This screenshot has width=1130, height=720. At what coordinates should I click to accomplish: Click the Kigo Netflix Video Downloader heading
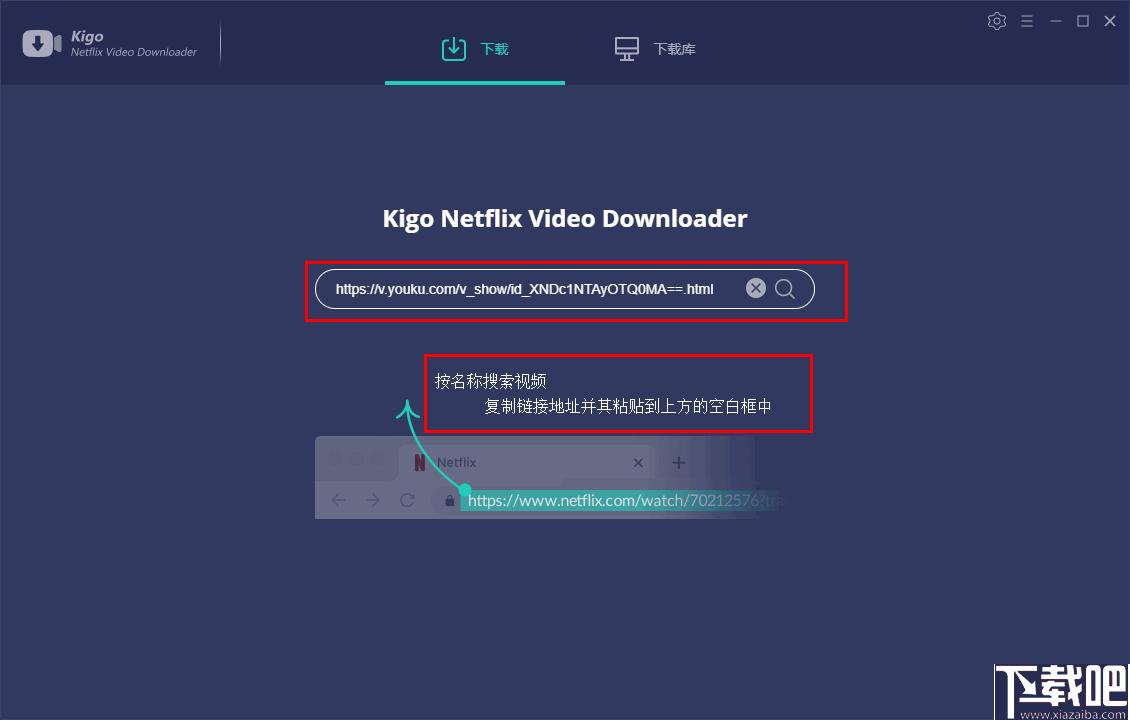coord(565,218)
